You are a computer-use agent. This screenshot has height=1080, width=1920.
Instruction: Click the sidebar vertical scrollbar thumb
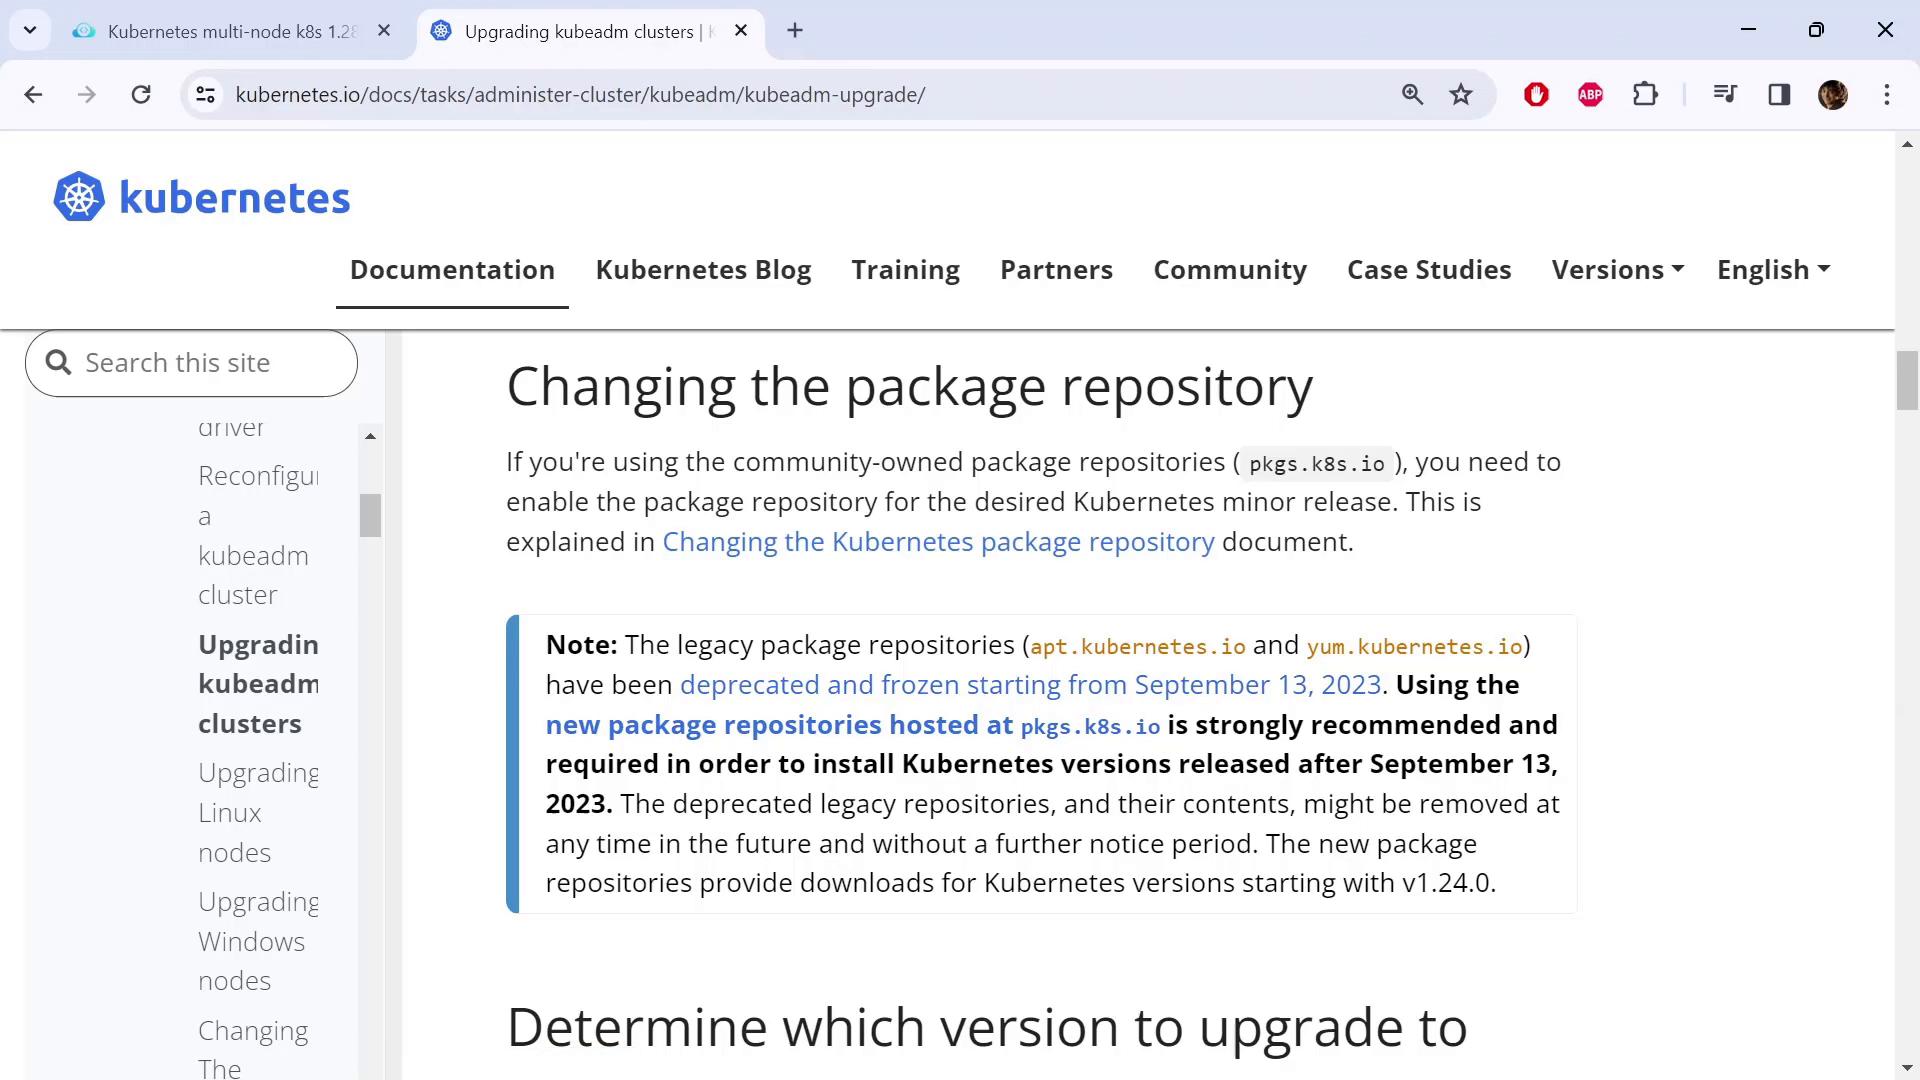[x=370, y=516]
